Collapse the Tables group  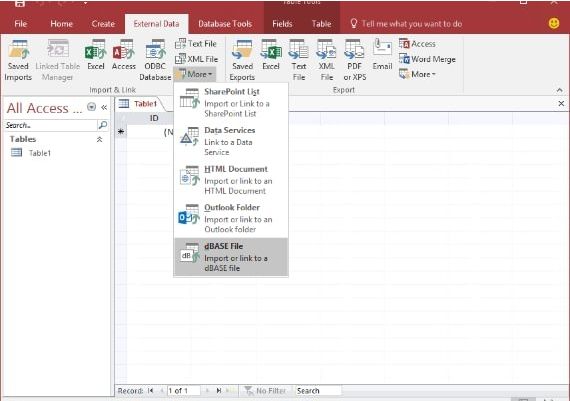[x=99, y=139]
